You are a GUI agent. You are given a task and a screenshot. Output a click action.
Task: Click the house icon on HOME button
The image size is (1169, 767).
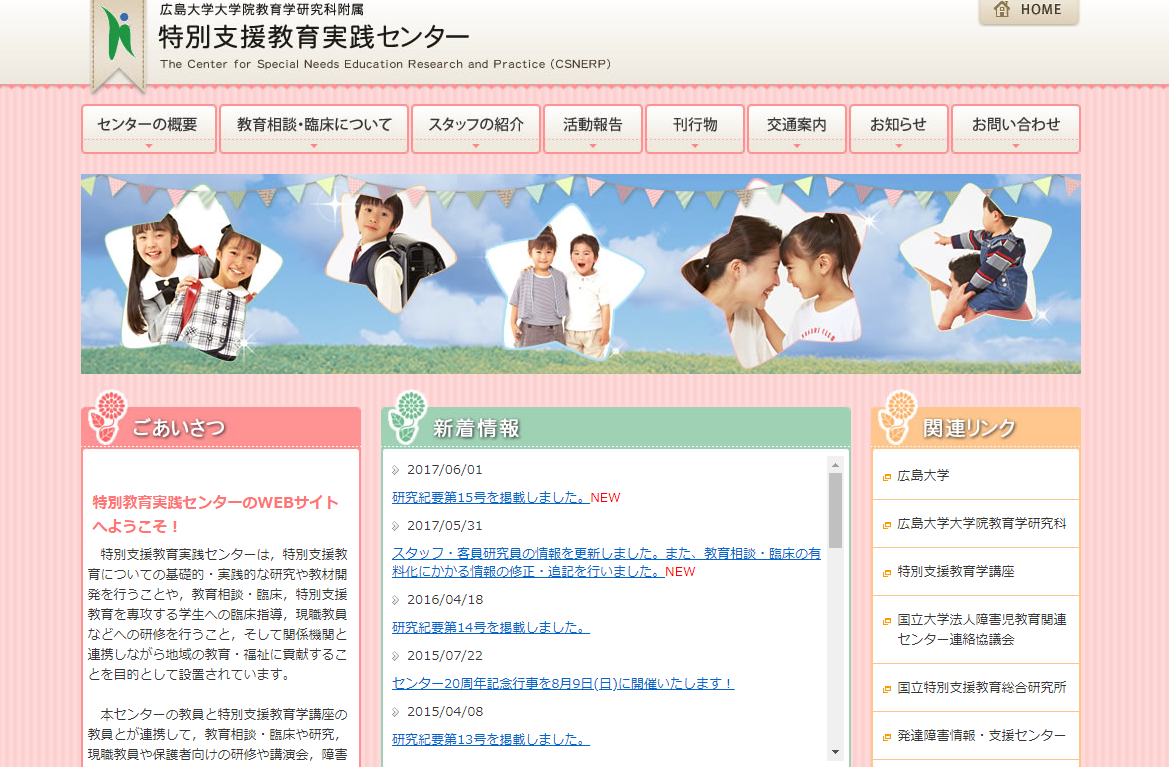[x=1002, y=9]
